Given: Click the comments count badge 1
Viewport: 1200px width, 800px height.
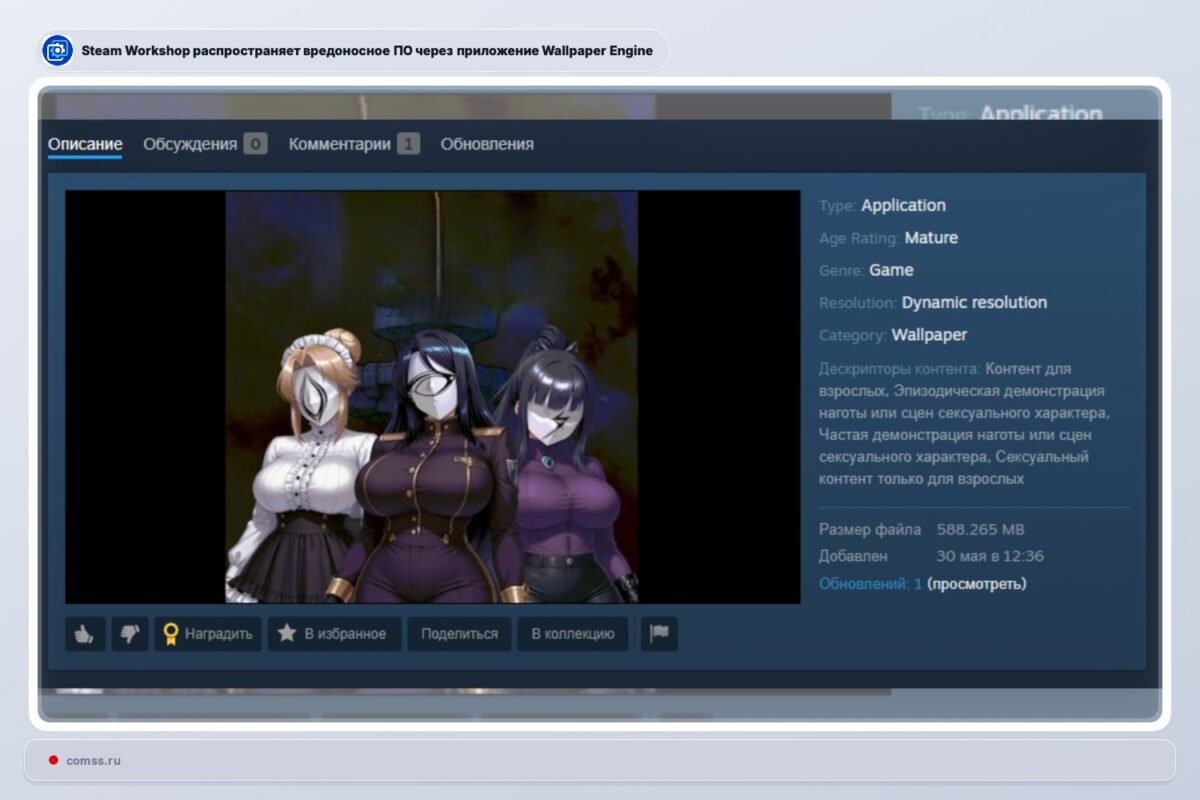Looking at the screenshot, I should (408, 144).
